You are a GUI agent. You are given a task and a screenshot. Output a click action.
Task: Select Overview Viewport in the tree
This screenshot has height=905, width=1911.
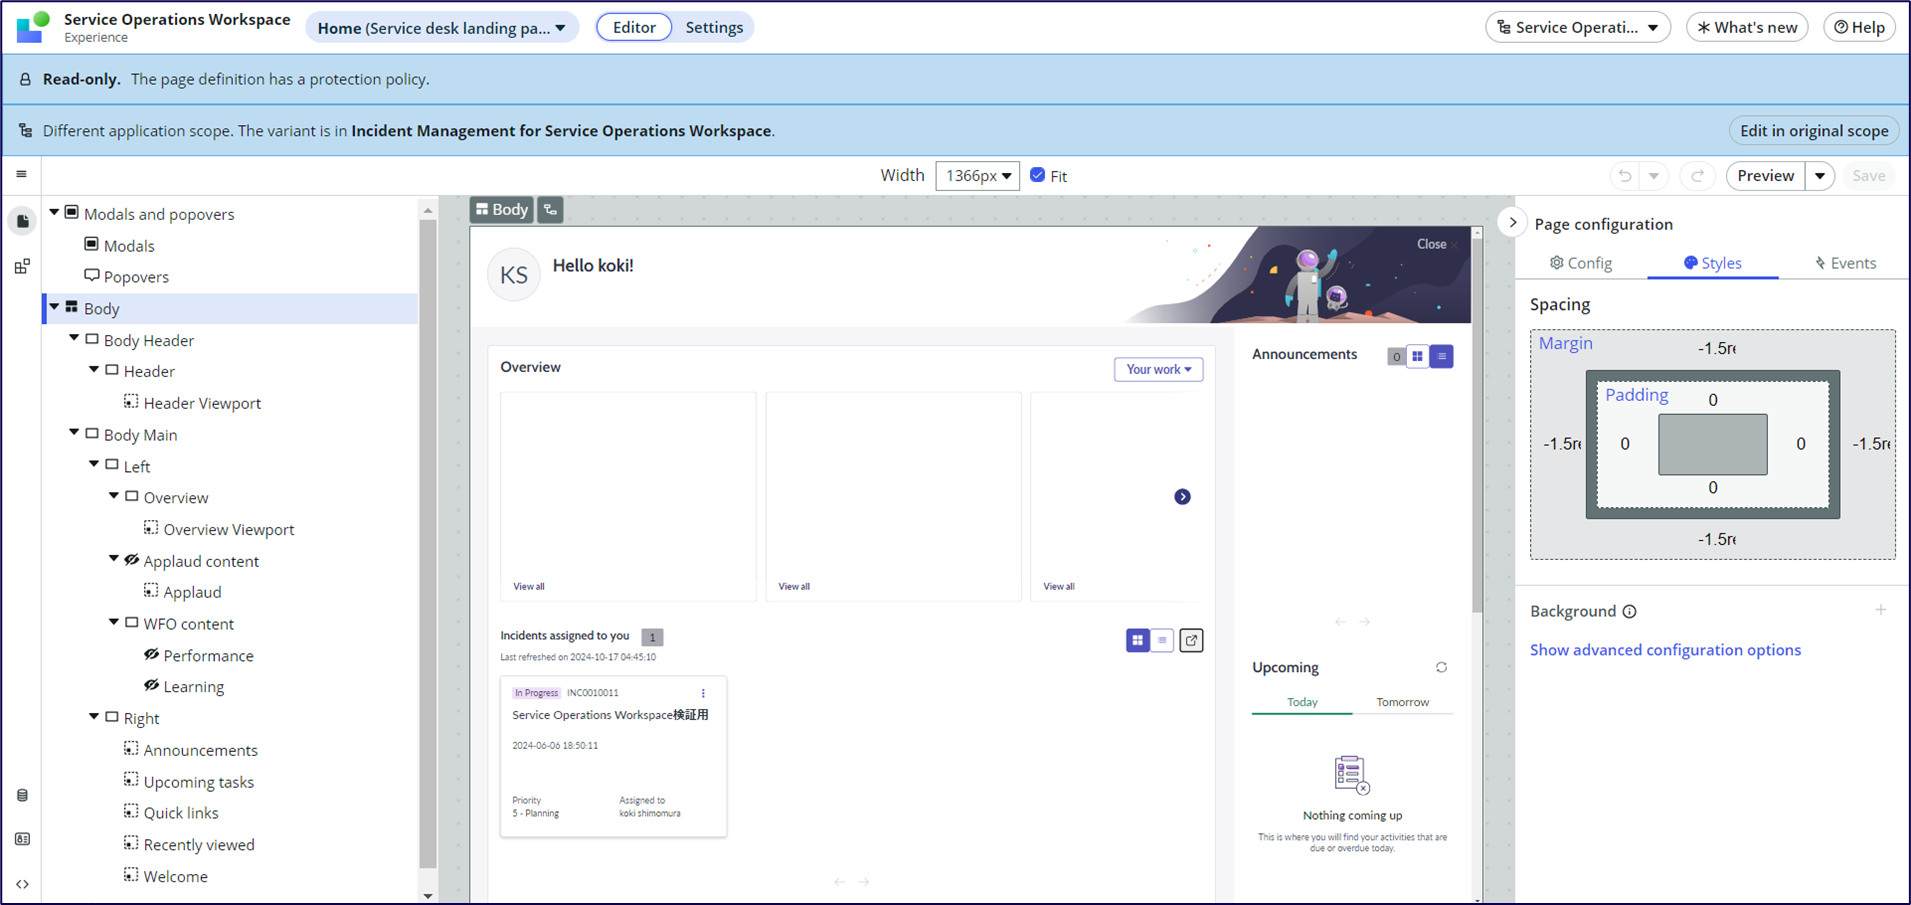click(229, 529)
